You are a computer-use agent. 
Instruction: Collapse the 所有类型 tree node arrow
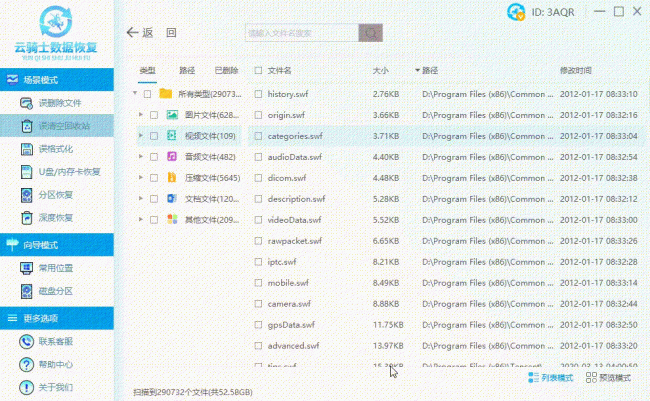[135, 93]
